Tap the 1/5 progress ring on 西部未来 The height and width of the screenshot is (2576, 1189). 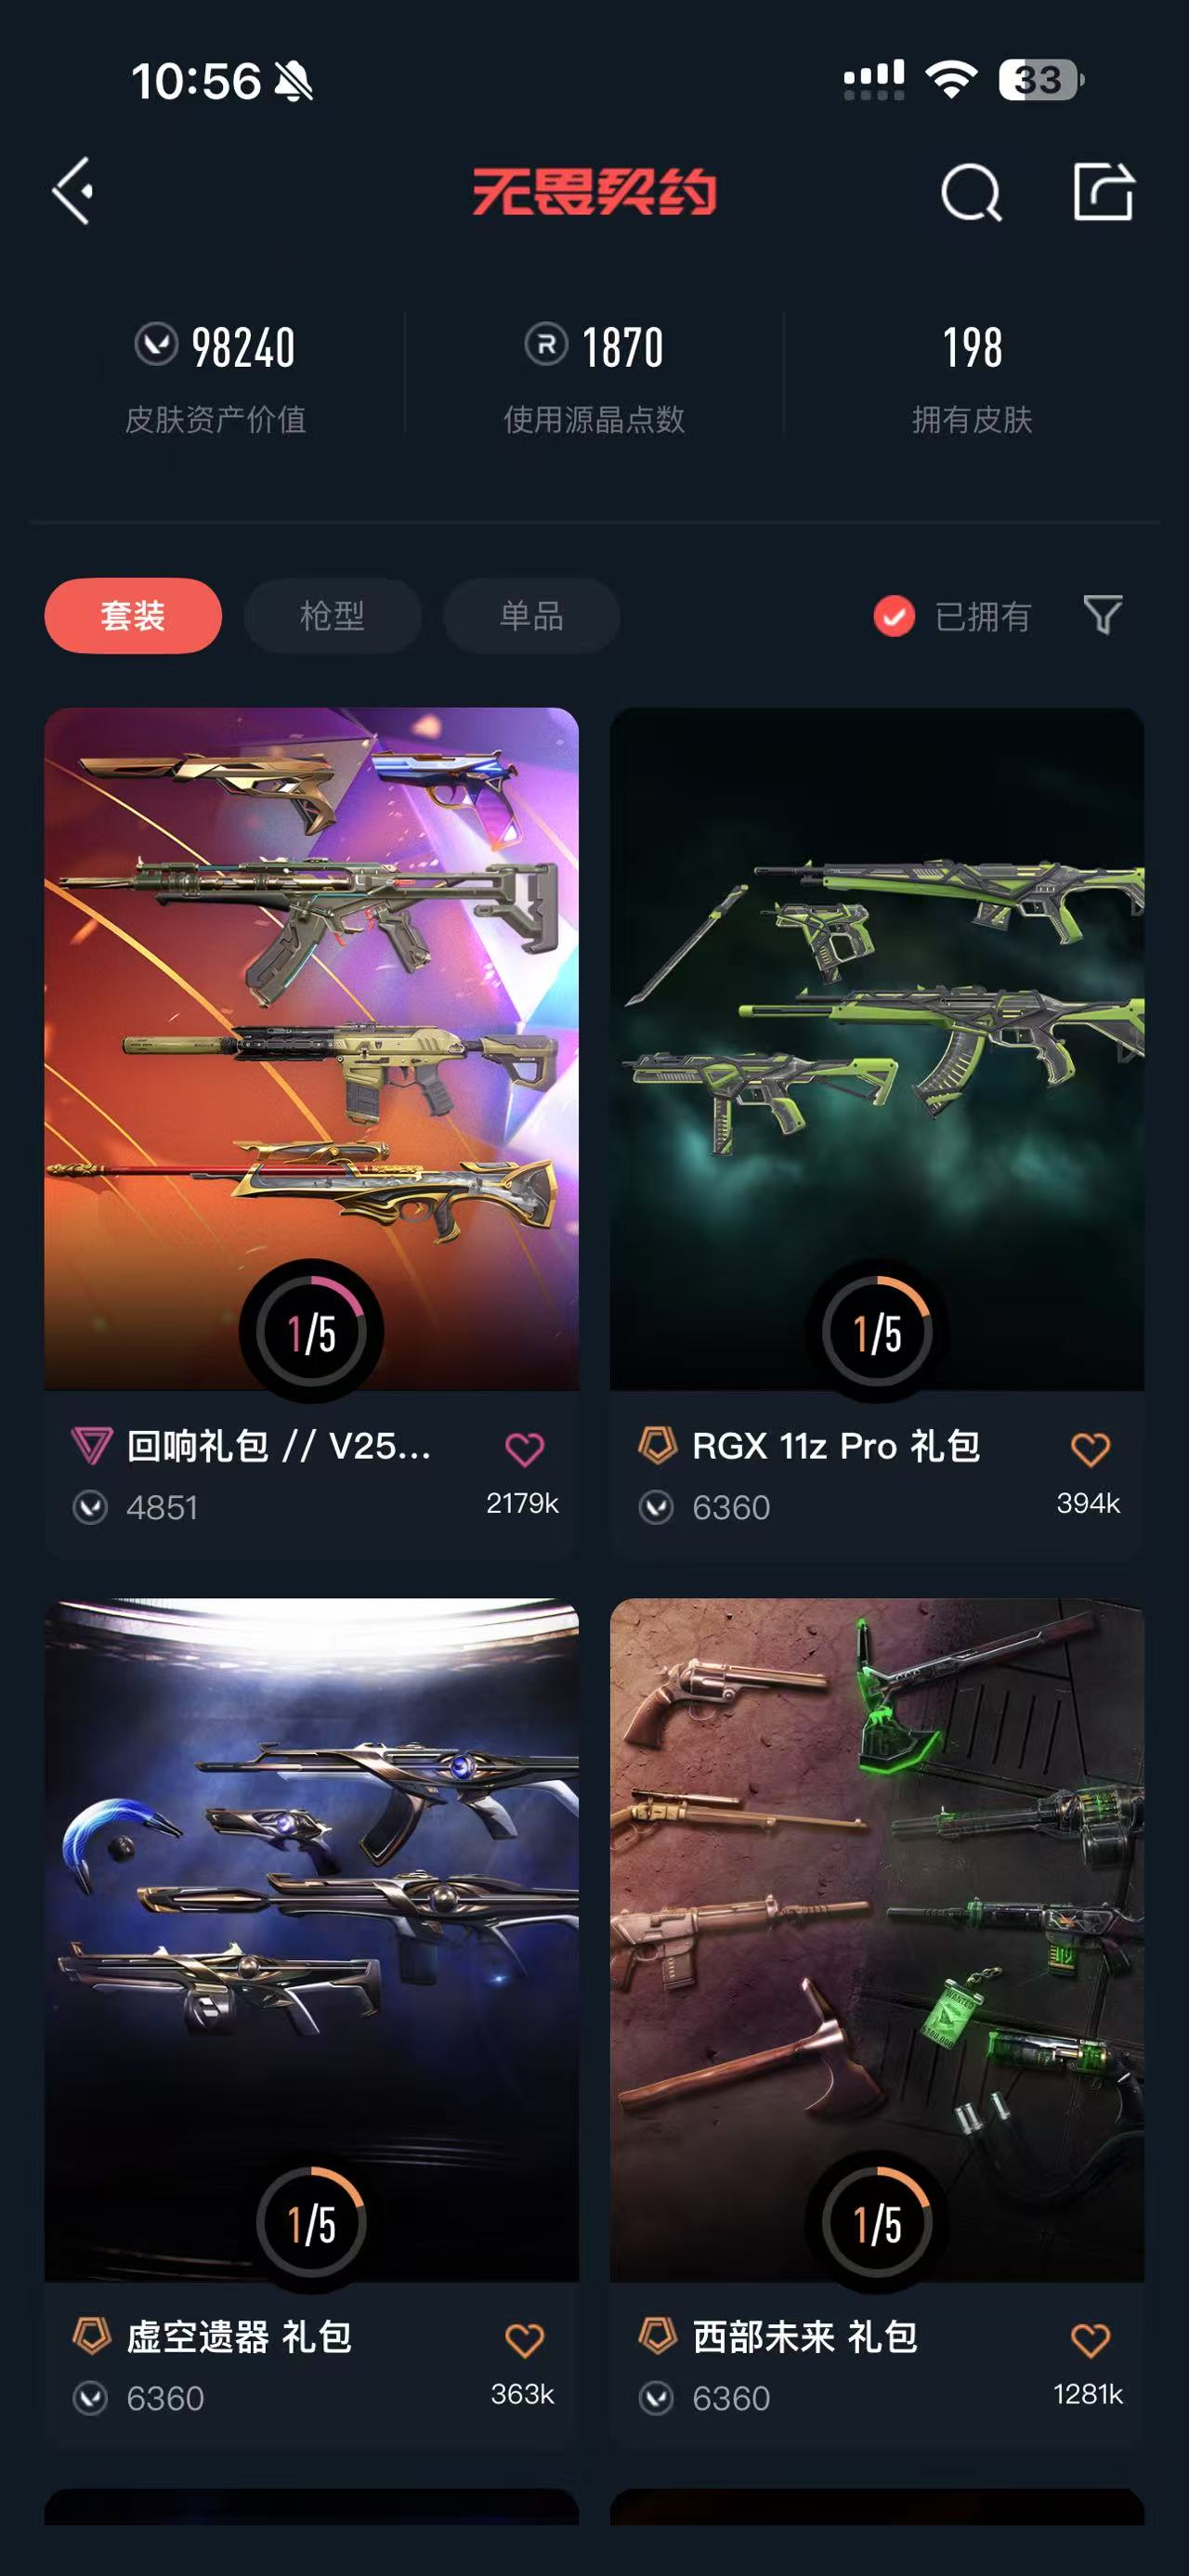(877, 2224)
